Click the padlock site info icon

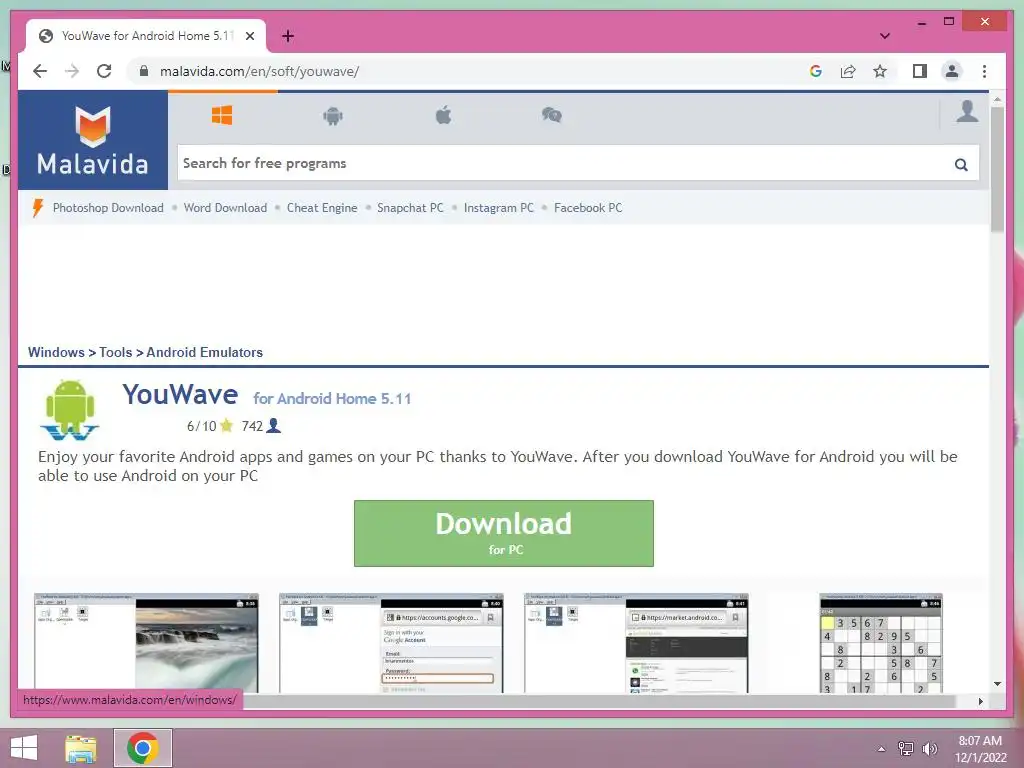pyautogui.click(x=144, y=71)
